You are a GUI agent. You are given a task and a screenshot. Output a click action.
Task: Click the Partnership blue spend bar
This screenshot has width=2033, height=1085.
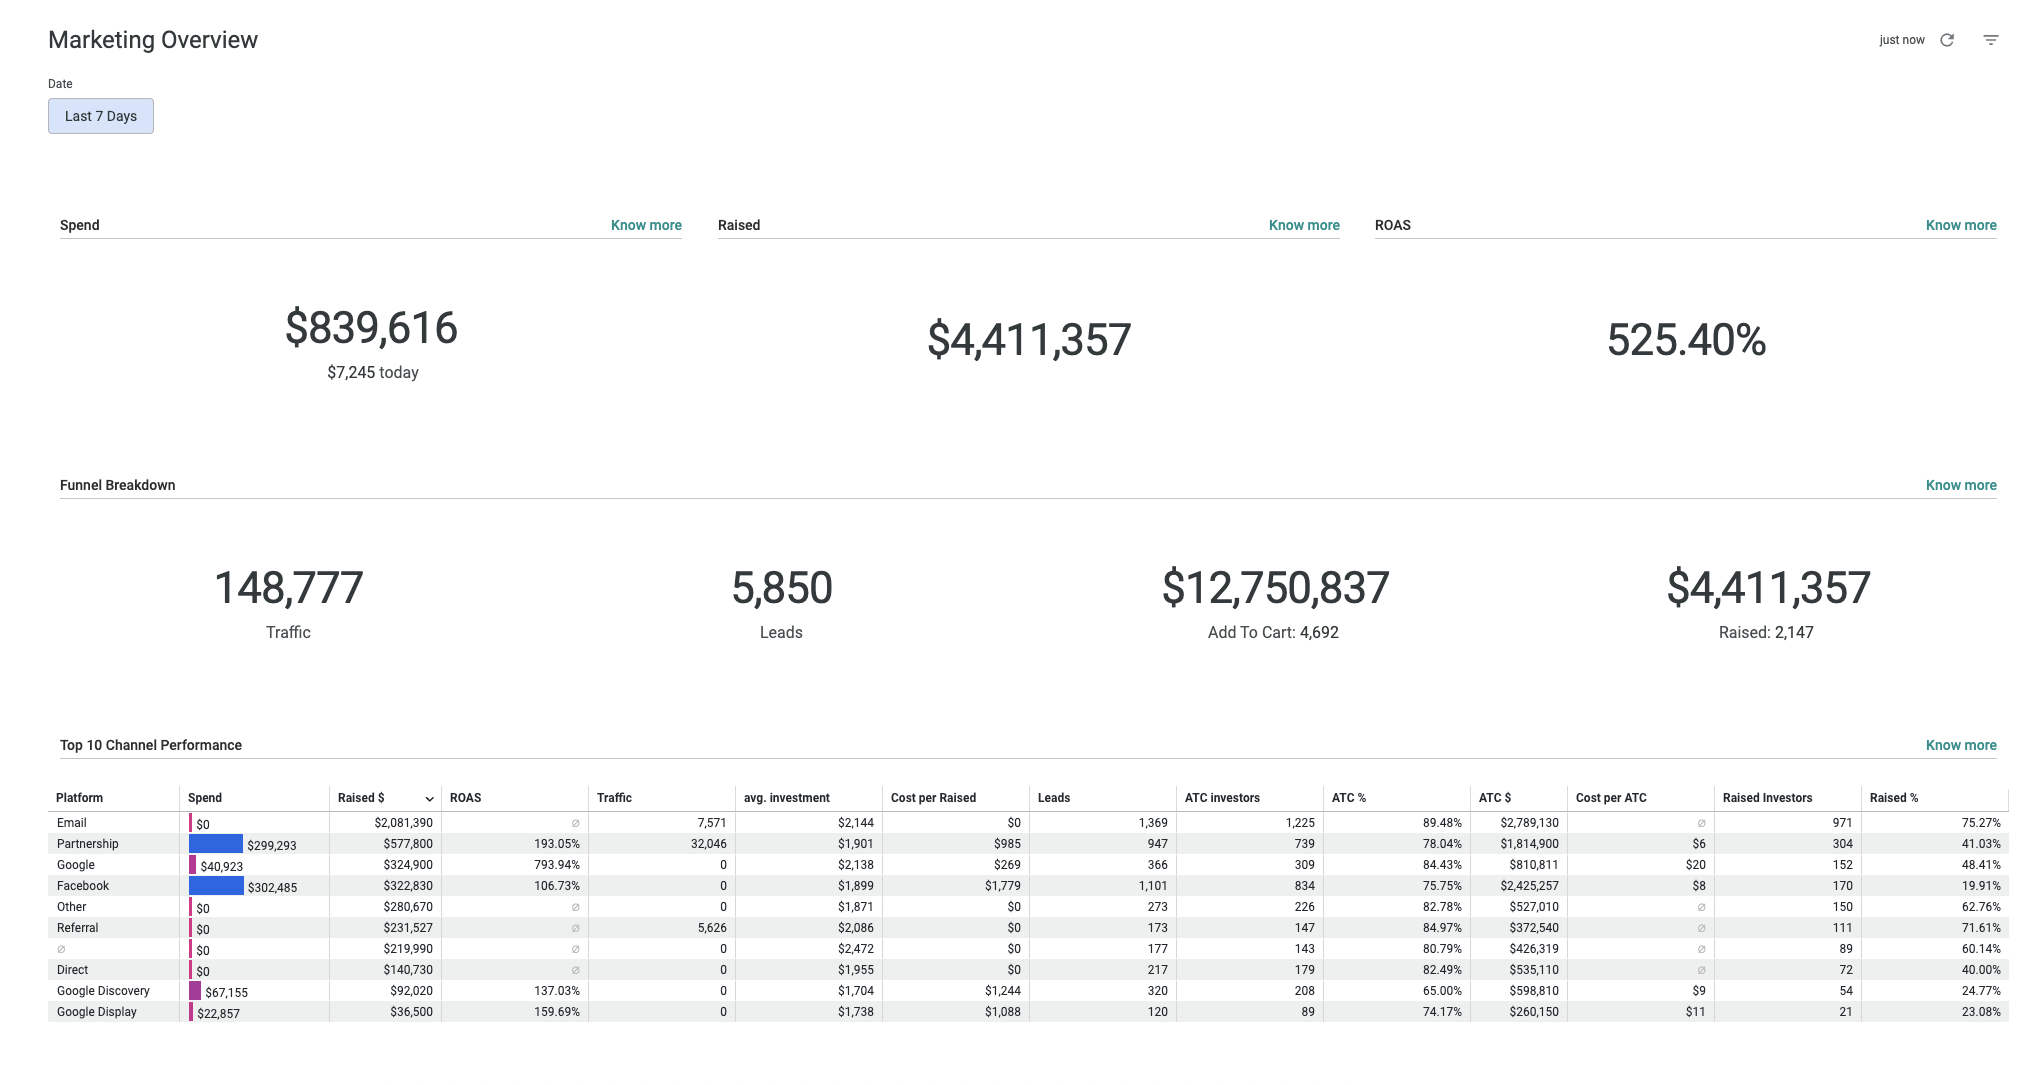point(216,844)
